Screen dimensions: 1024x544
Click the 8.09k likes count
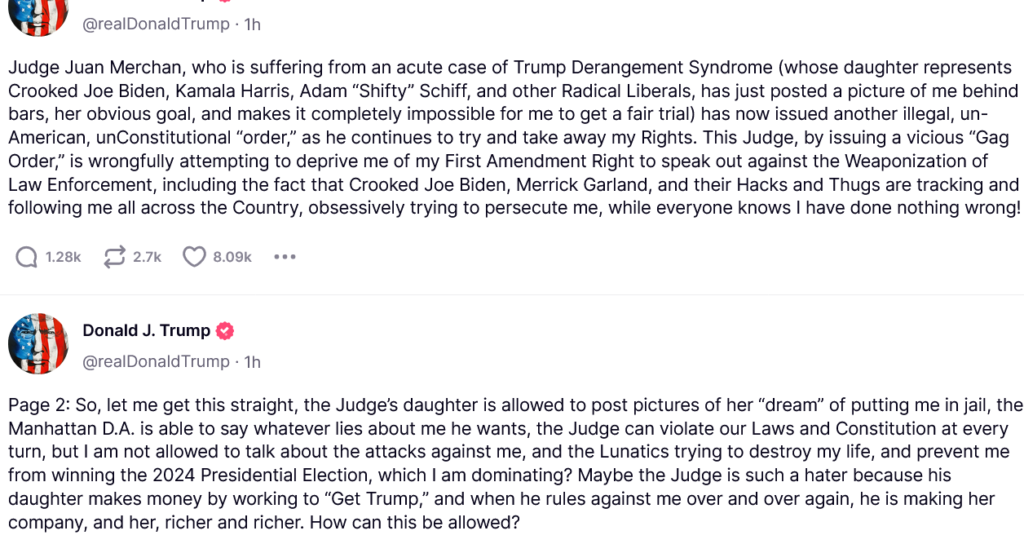pos(232,257)
